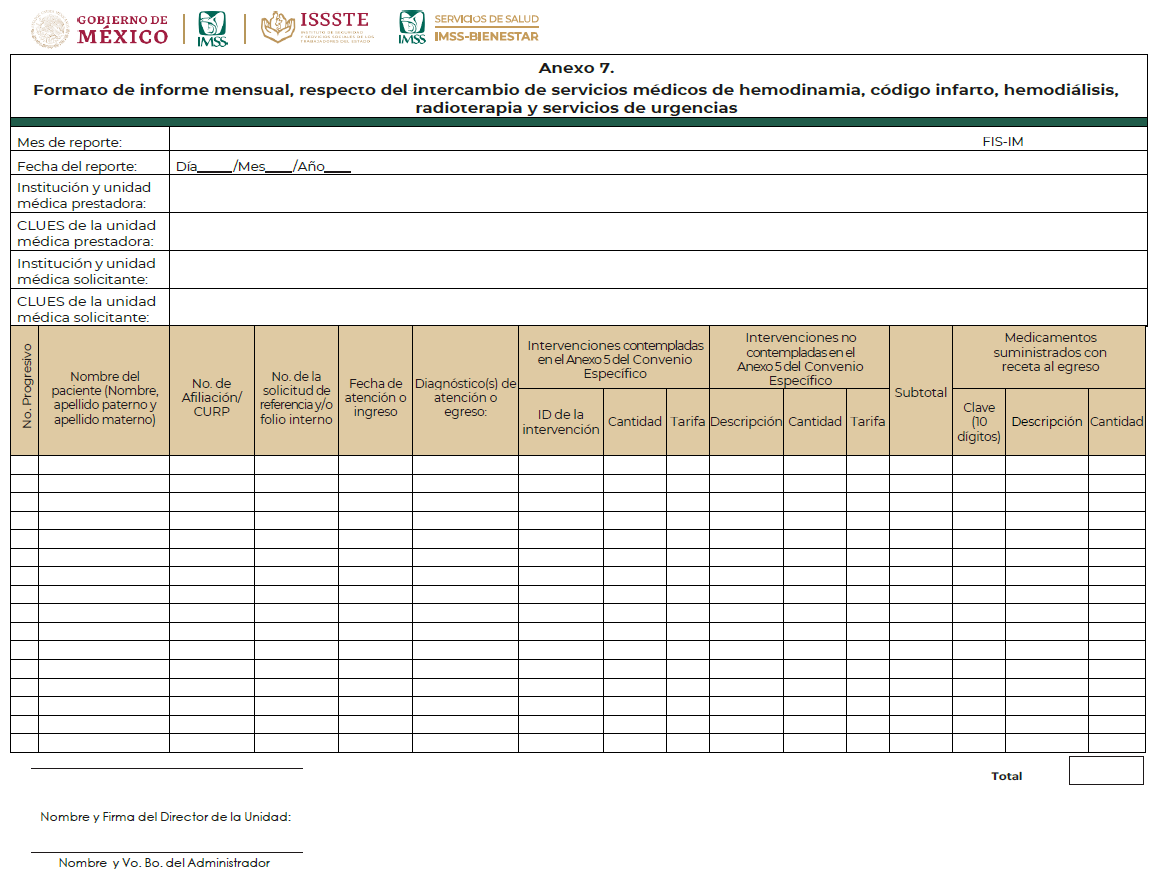Click the Institución y unidad médica prestadora field
The height and width of the screenshot is (877, 1154).
pyautogui.click(x=658, y=194)
